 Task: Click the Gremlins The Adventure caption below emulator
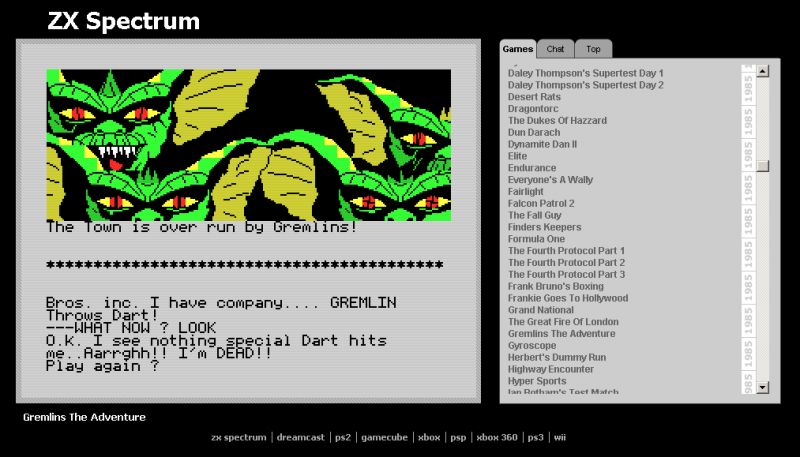84,417
